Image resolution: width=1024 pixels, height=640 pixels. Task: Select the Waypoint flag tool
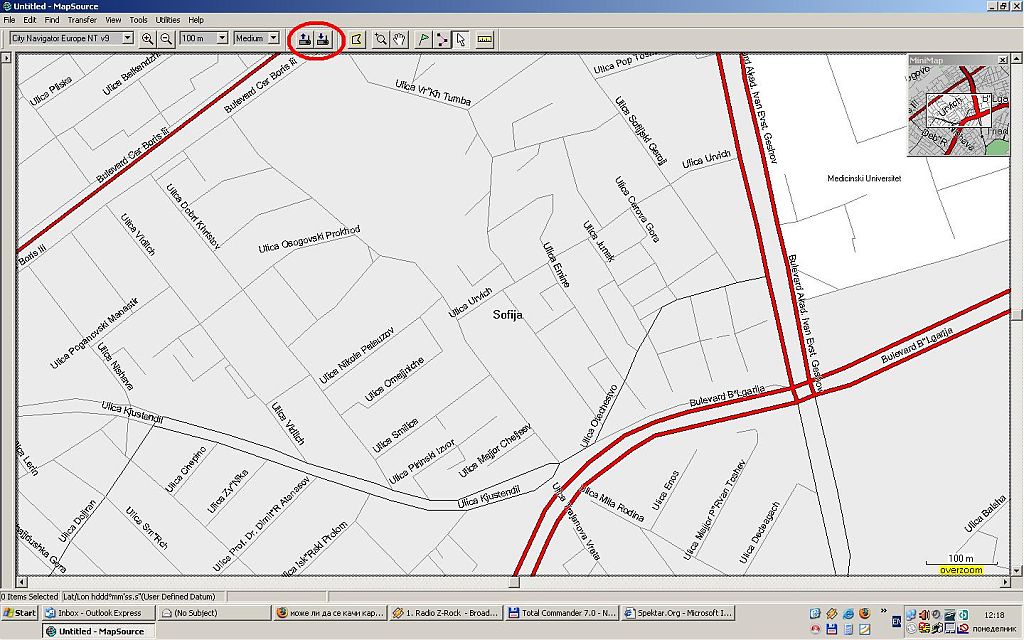tap(424, 39)
